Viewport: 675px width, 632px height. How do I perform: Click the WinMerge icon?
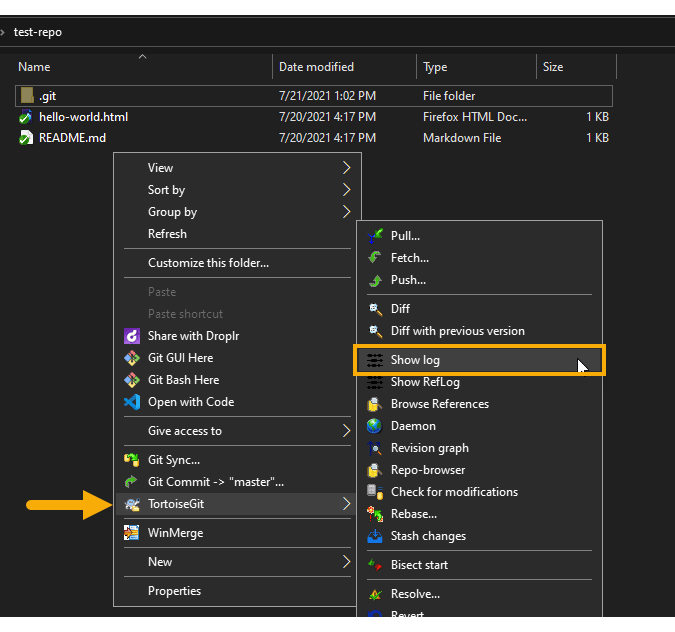(x=131, y=533)
